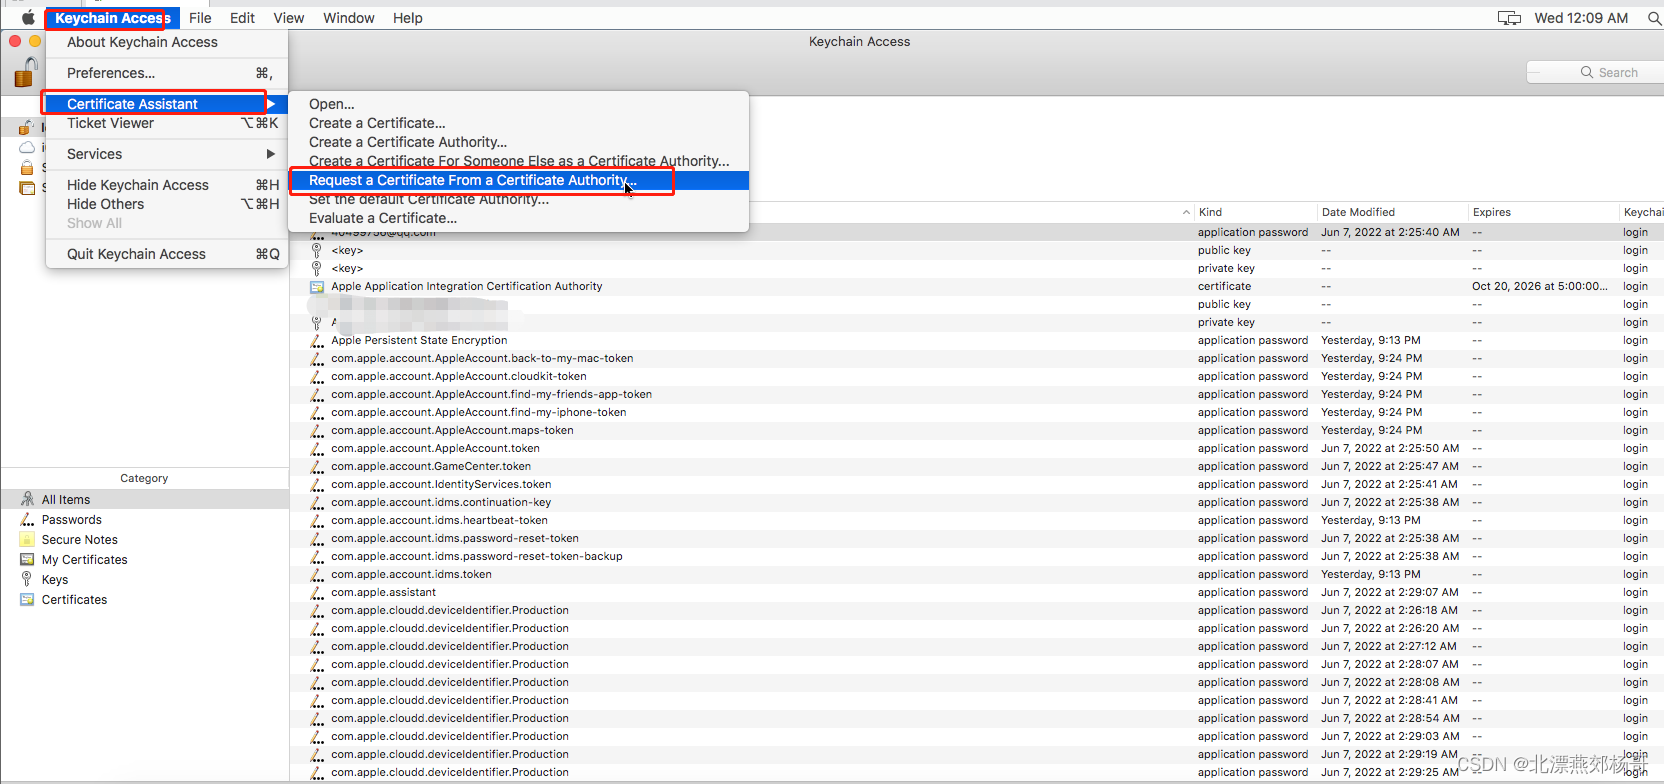Click the Passwords category icon
The width and height of the screenshot is (1664, 784).
click(27, 519)
